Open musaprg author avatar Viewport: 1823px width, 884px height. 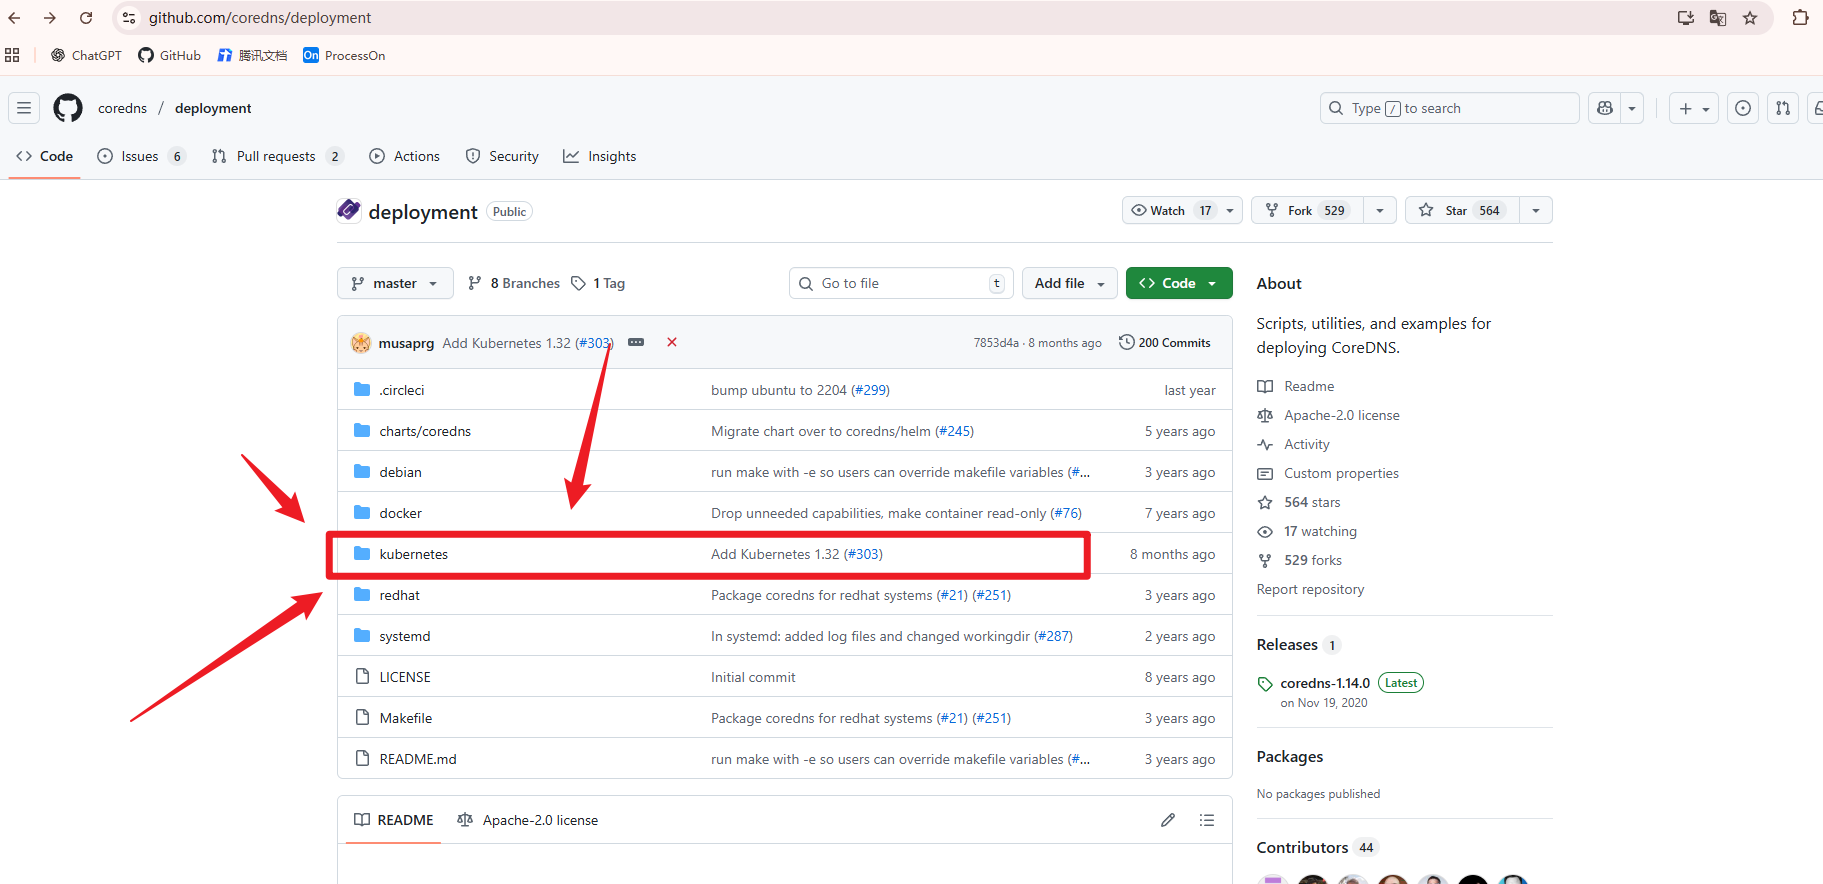361,343
